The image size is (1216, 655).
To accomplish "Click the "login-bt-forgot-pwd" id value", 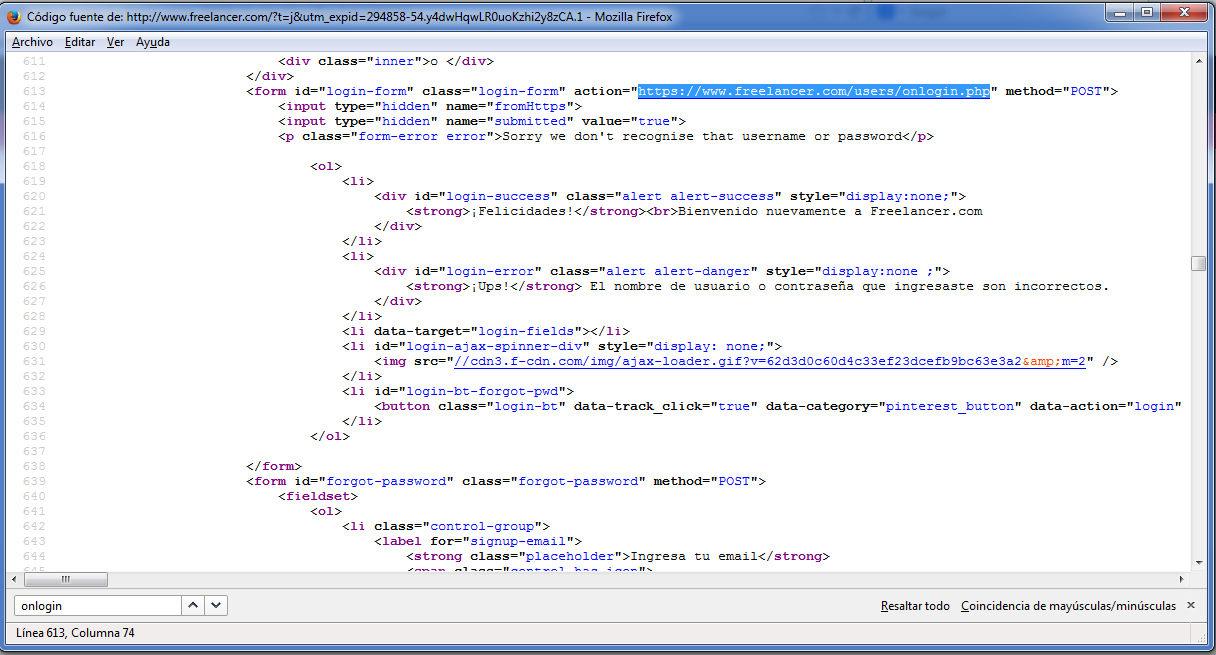I will (x=485, y=391).
